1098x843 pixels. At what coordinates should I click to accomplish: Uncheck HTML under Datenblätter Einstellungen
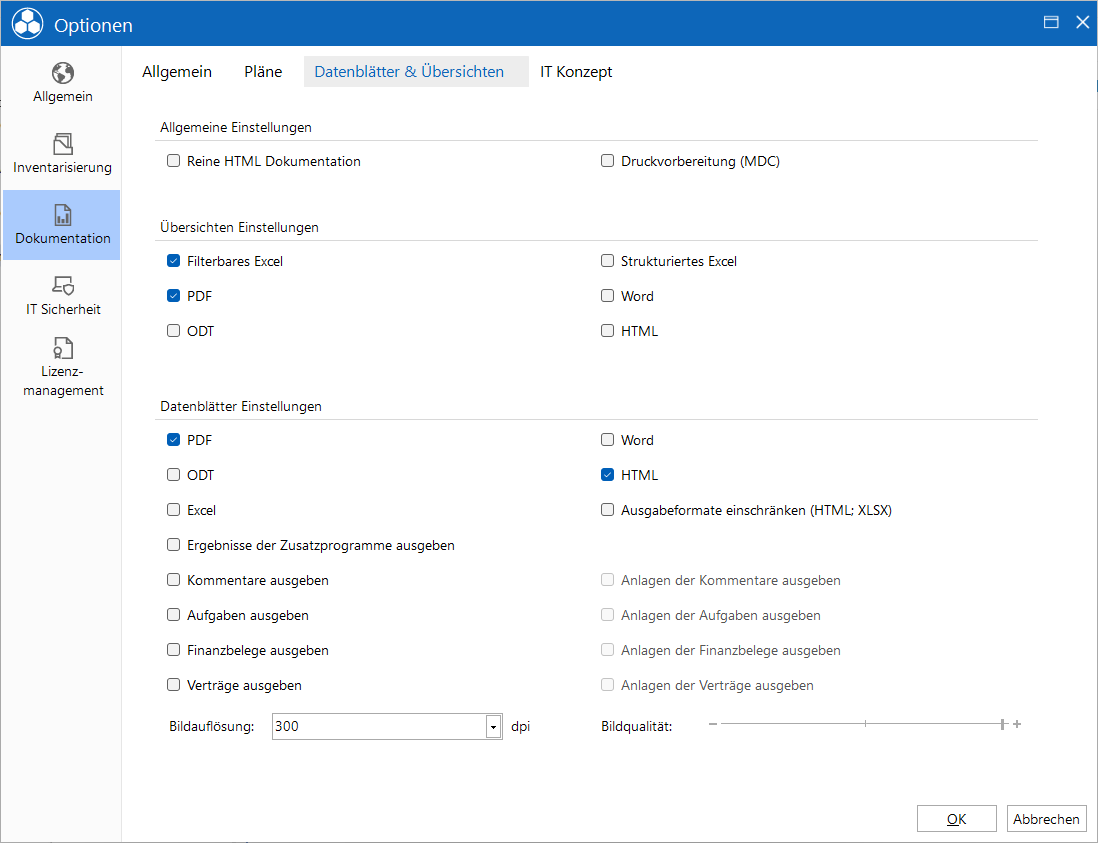607,475
